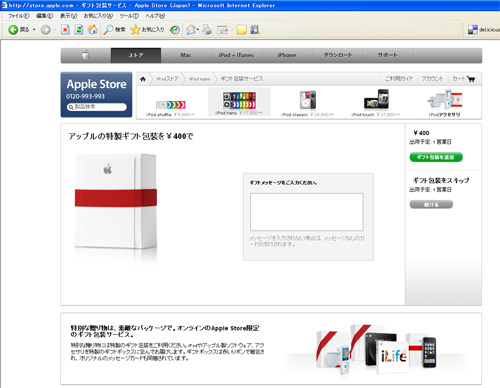Select the ストア navigation tab
The height and width of the screenshot is (388, 500).
(x=136, y=55)
